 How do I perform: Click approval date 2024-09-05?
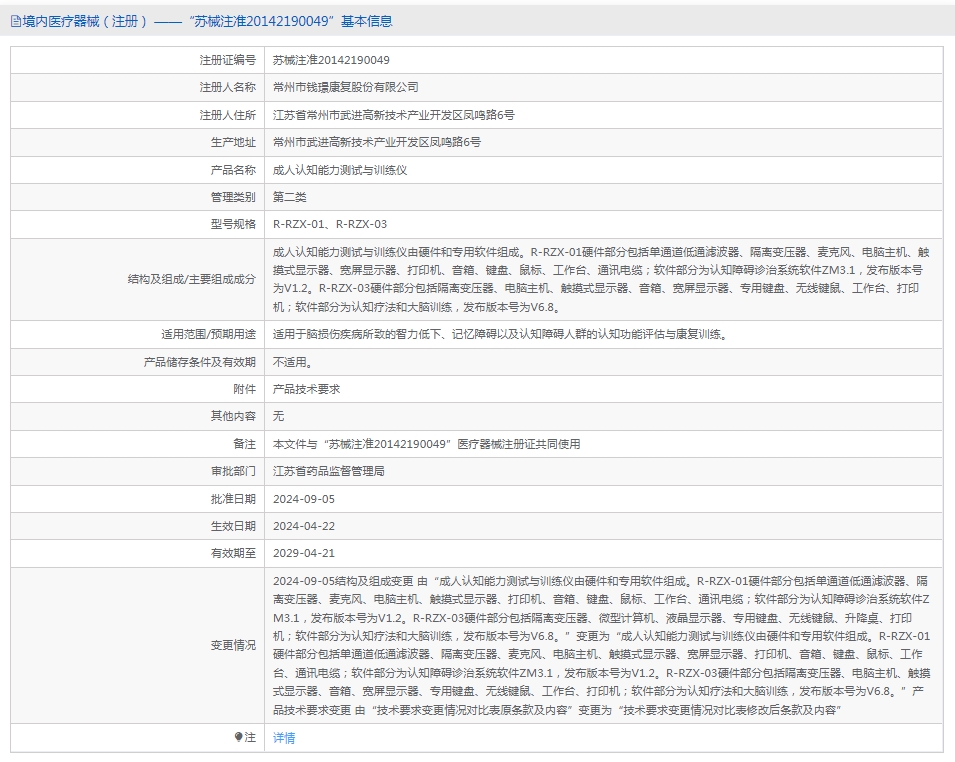tap(304, 499)
